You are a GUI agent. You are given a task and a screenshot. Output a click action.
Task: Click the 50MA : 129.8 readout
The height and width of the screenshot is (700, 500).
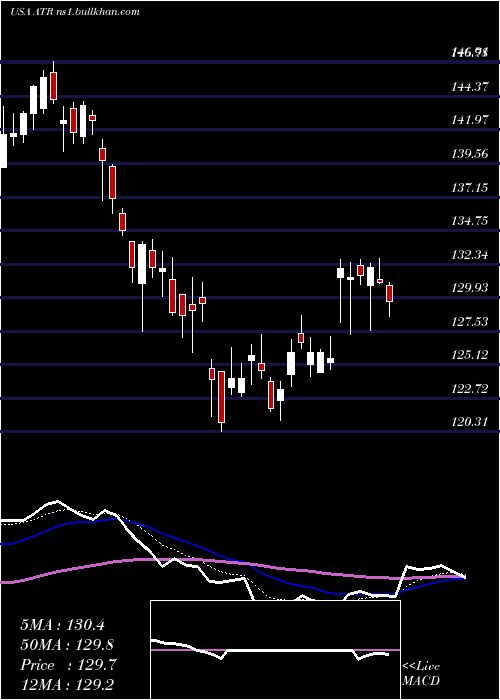(x=67, y=645)
